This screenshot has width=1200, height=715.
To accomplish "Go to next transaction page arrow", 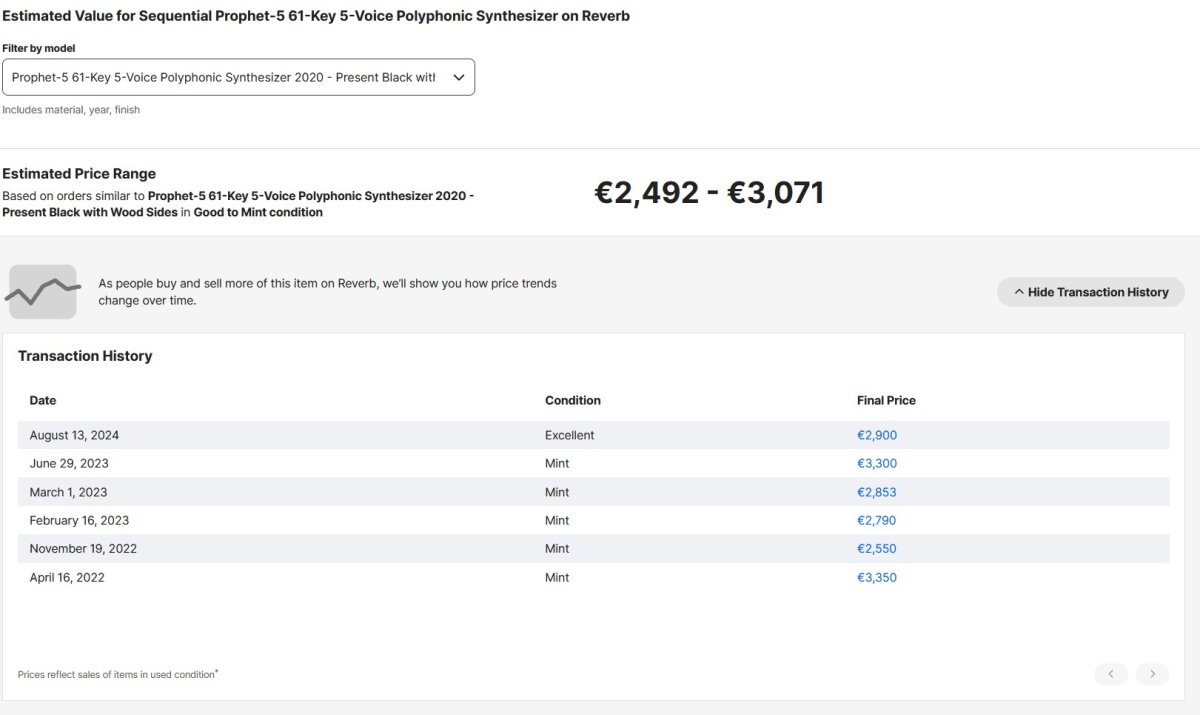I will click(x=1152, y=674).
